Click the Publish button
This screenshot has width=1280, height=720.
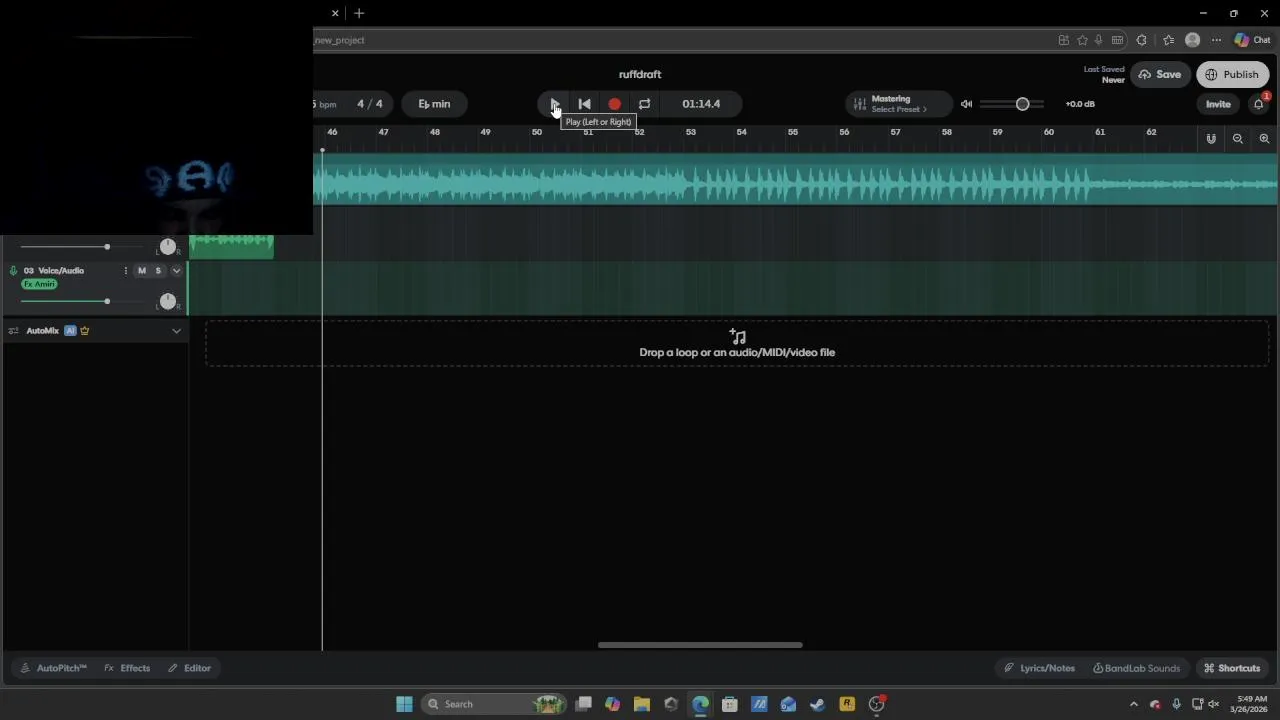[x=1232, y=75]
